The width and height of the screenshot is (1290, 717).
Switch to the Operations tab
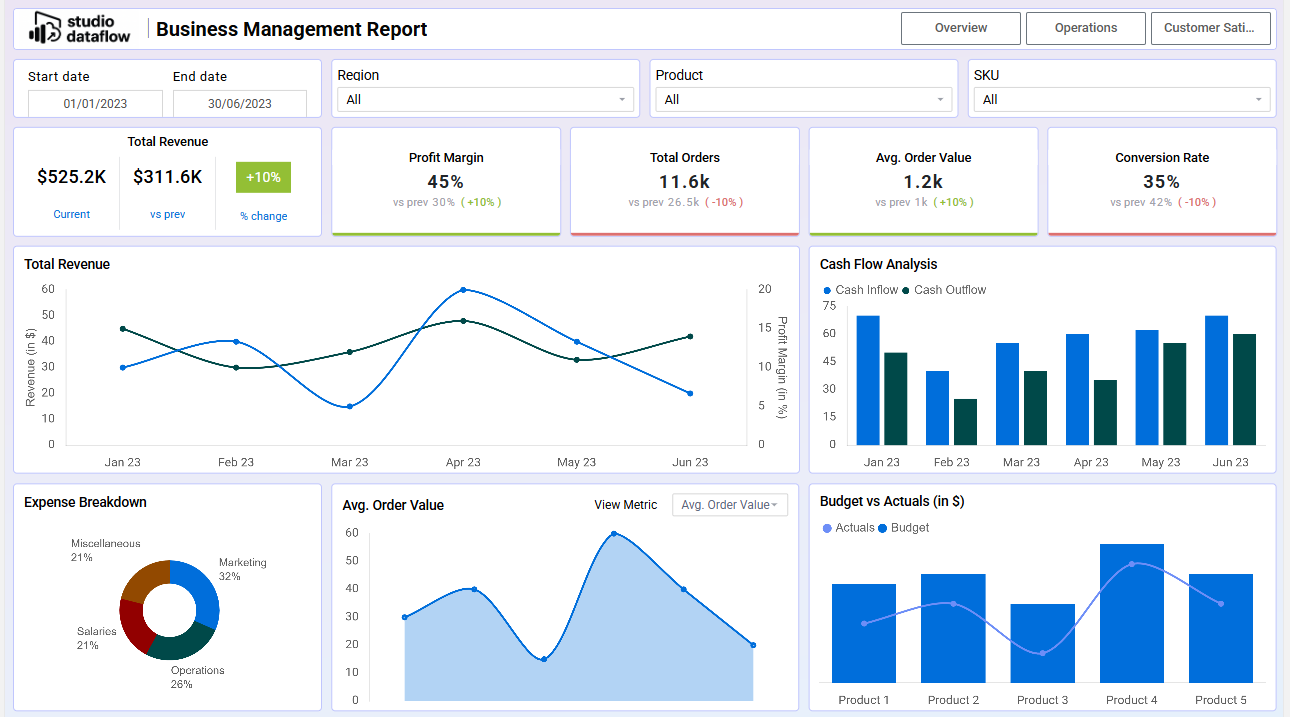click(x=1086, y=28)
